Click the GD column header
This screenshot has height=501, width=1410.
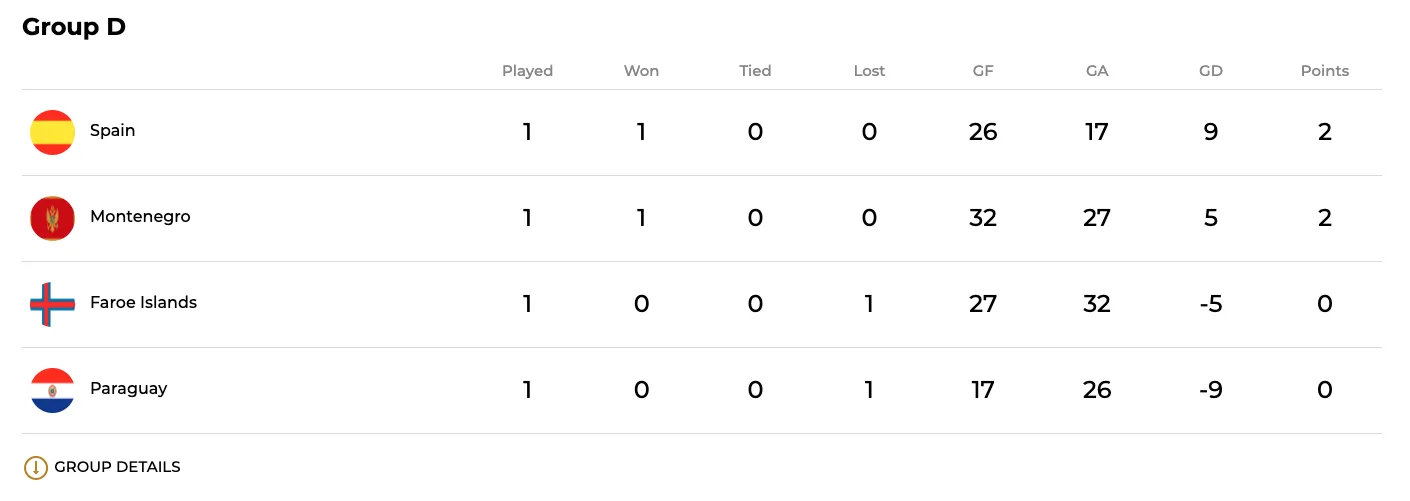click(1210, 71)
